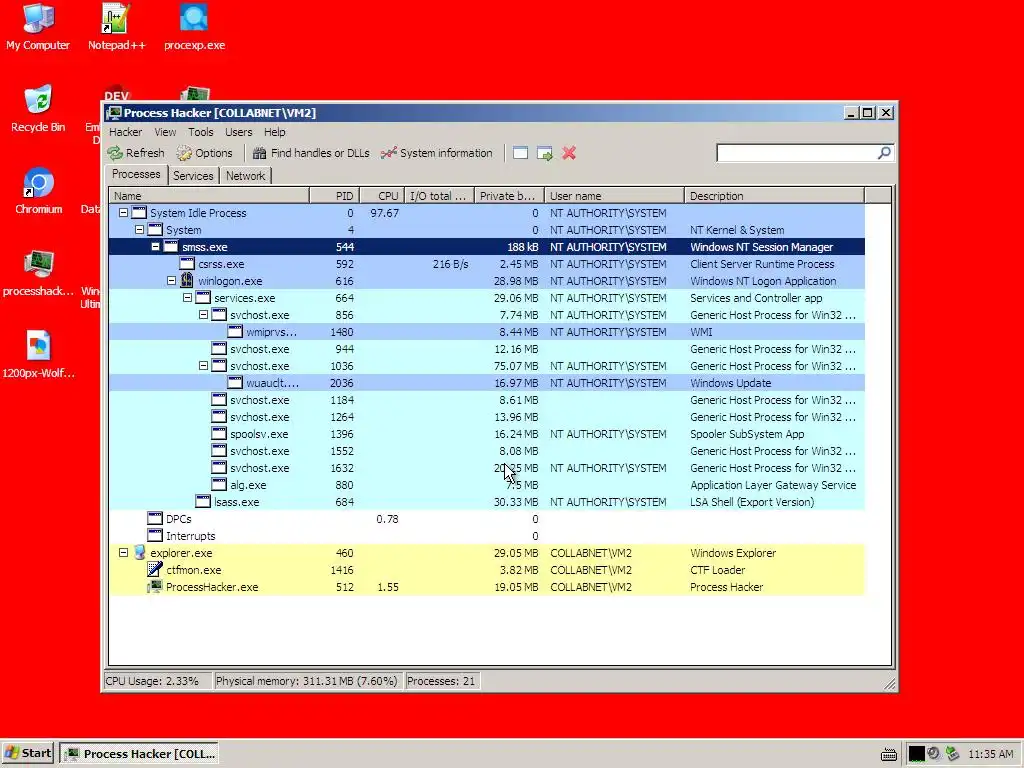Image resolution: width=1024 pixels, height=768 pixels.
Task: Select the wmiprvs process icon
Action: point(235,332)
